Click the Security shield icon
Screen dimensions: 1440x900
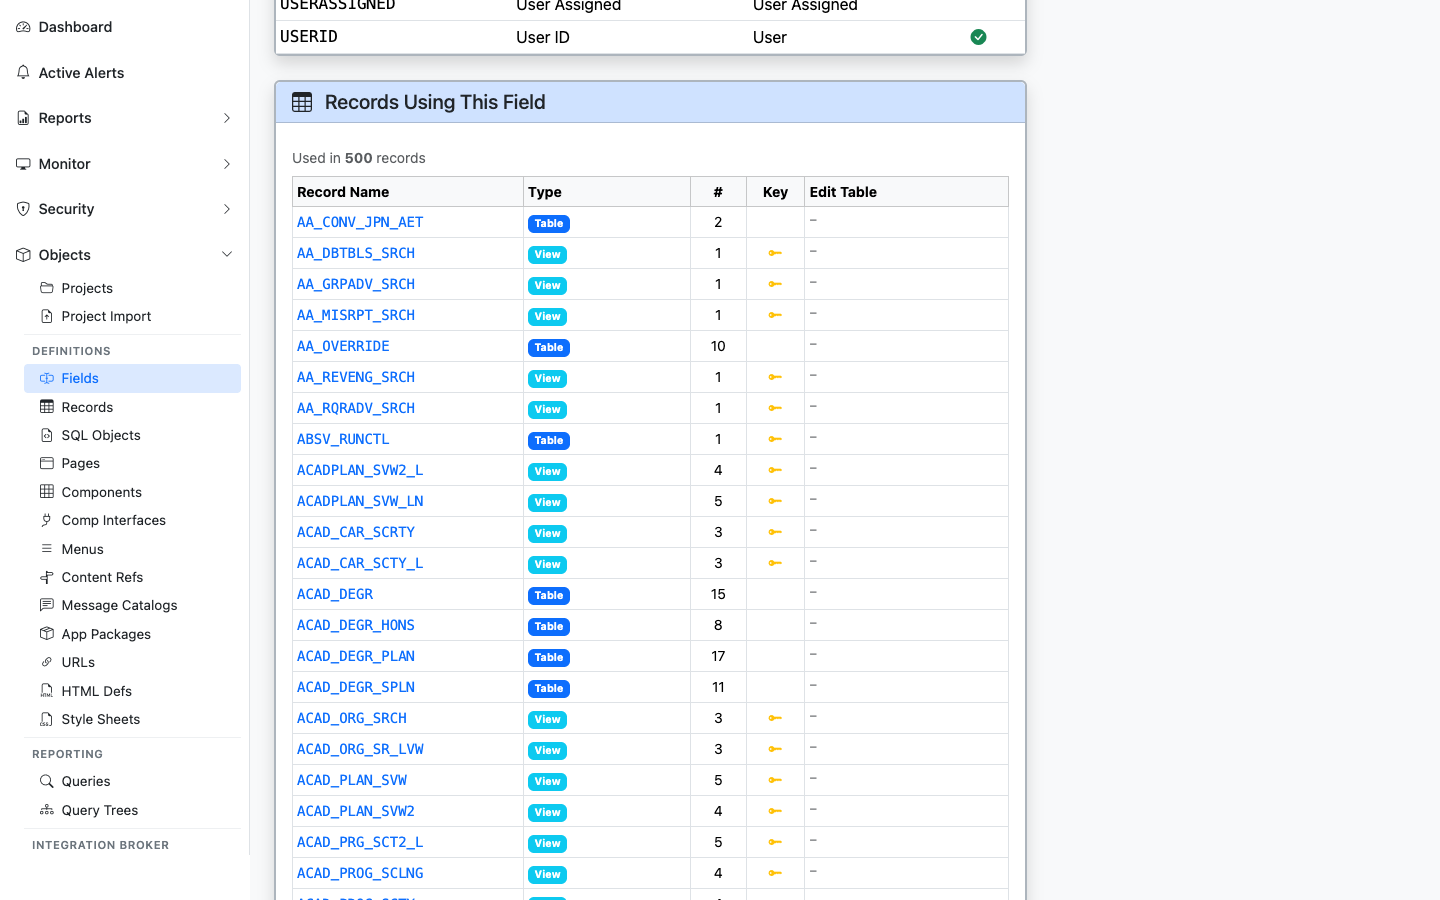coord(23,209)
